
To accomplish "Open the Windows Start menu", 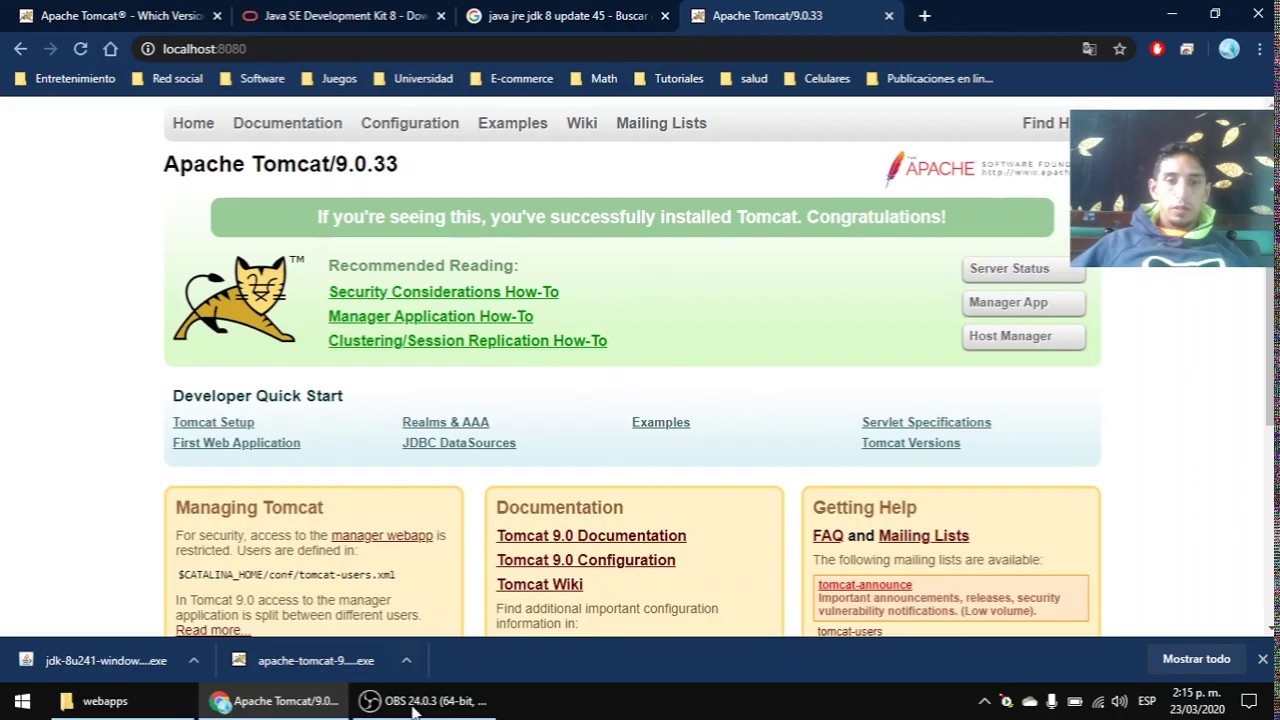I will point(22,701).
